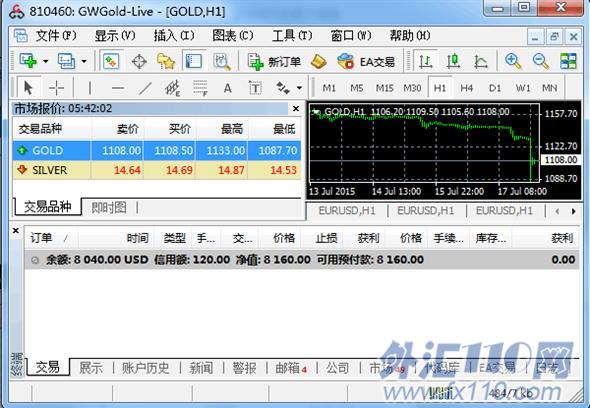Click the new chart icon

tap(28, 61)
